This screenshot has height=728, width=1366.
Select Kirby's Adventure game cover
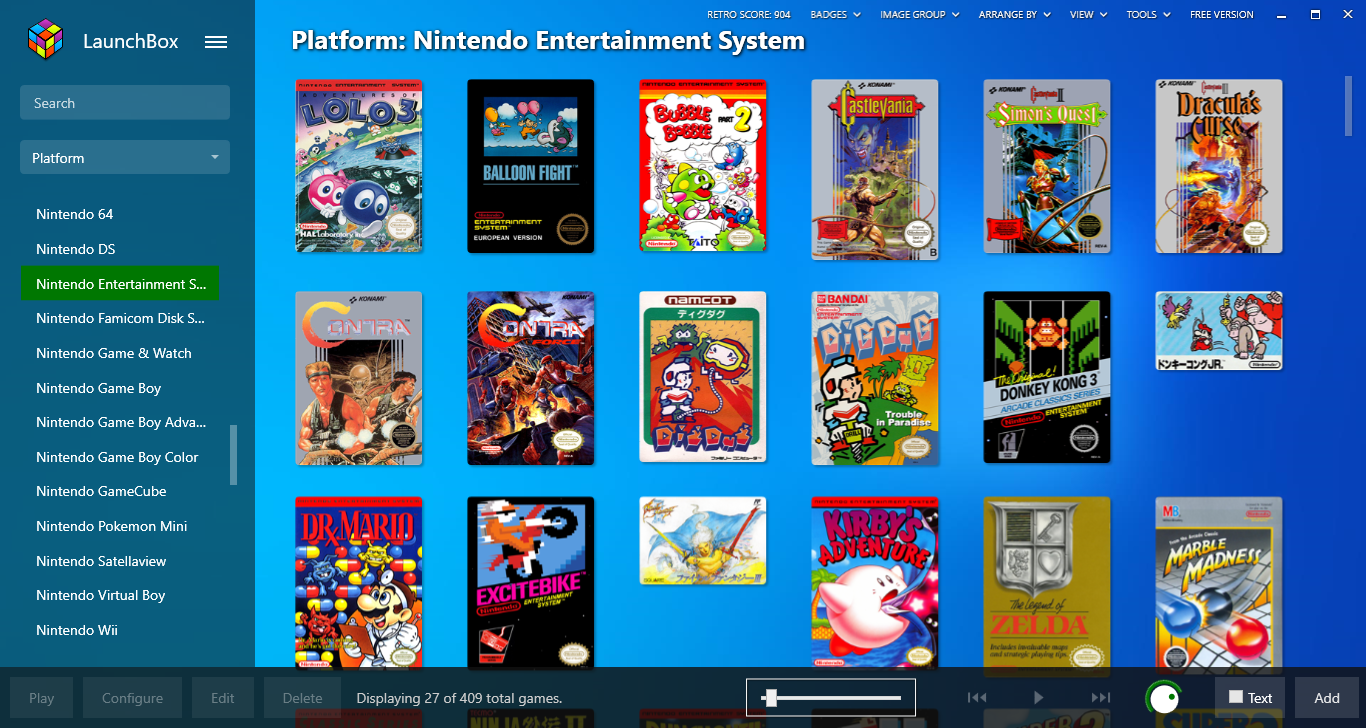pos(875,583)
